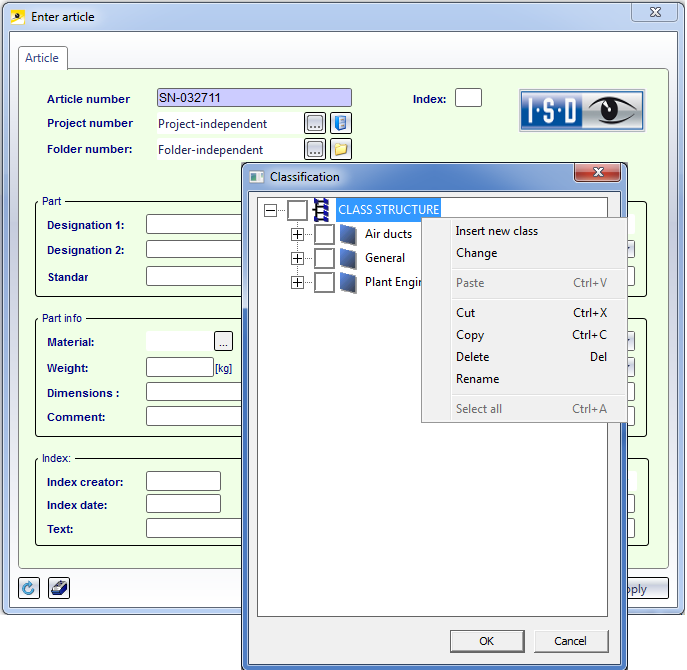
Task: Collapse the CLASS STRUCTURE root node
Action: [270, 210]
